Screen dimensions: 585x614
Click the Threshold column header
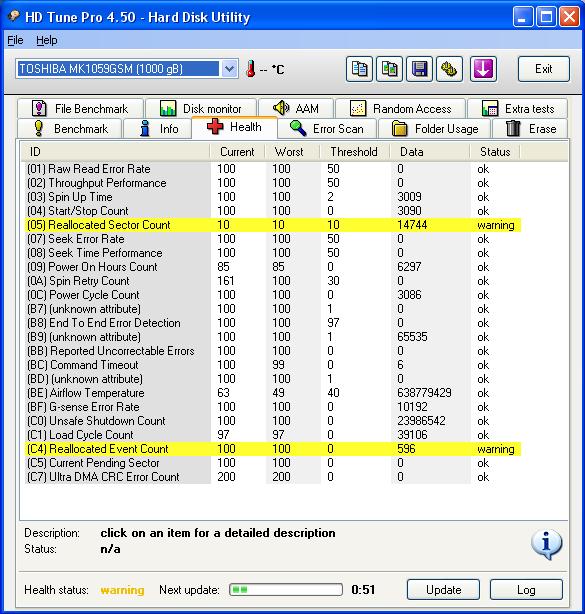point(355,152)
